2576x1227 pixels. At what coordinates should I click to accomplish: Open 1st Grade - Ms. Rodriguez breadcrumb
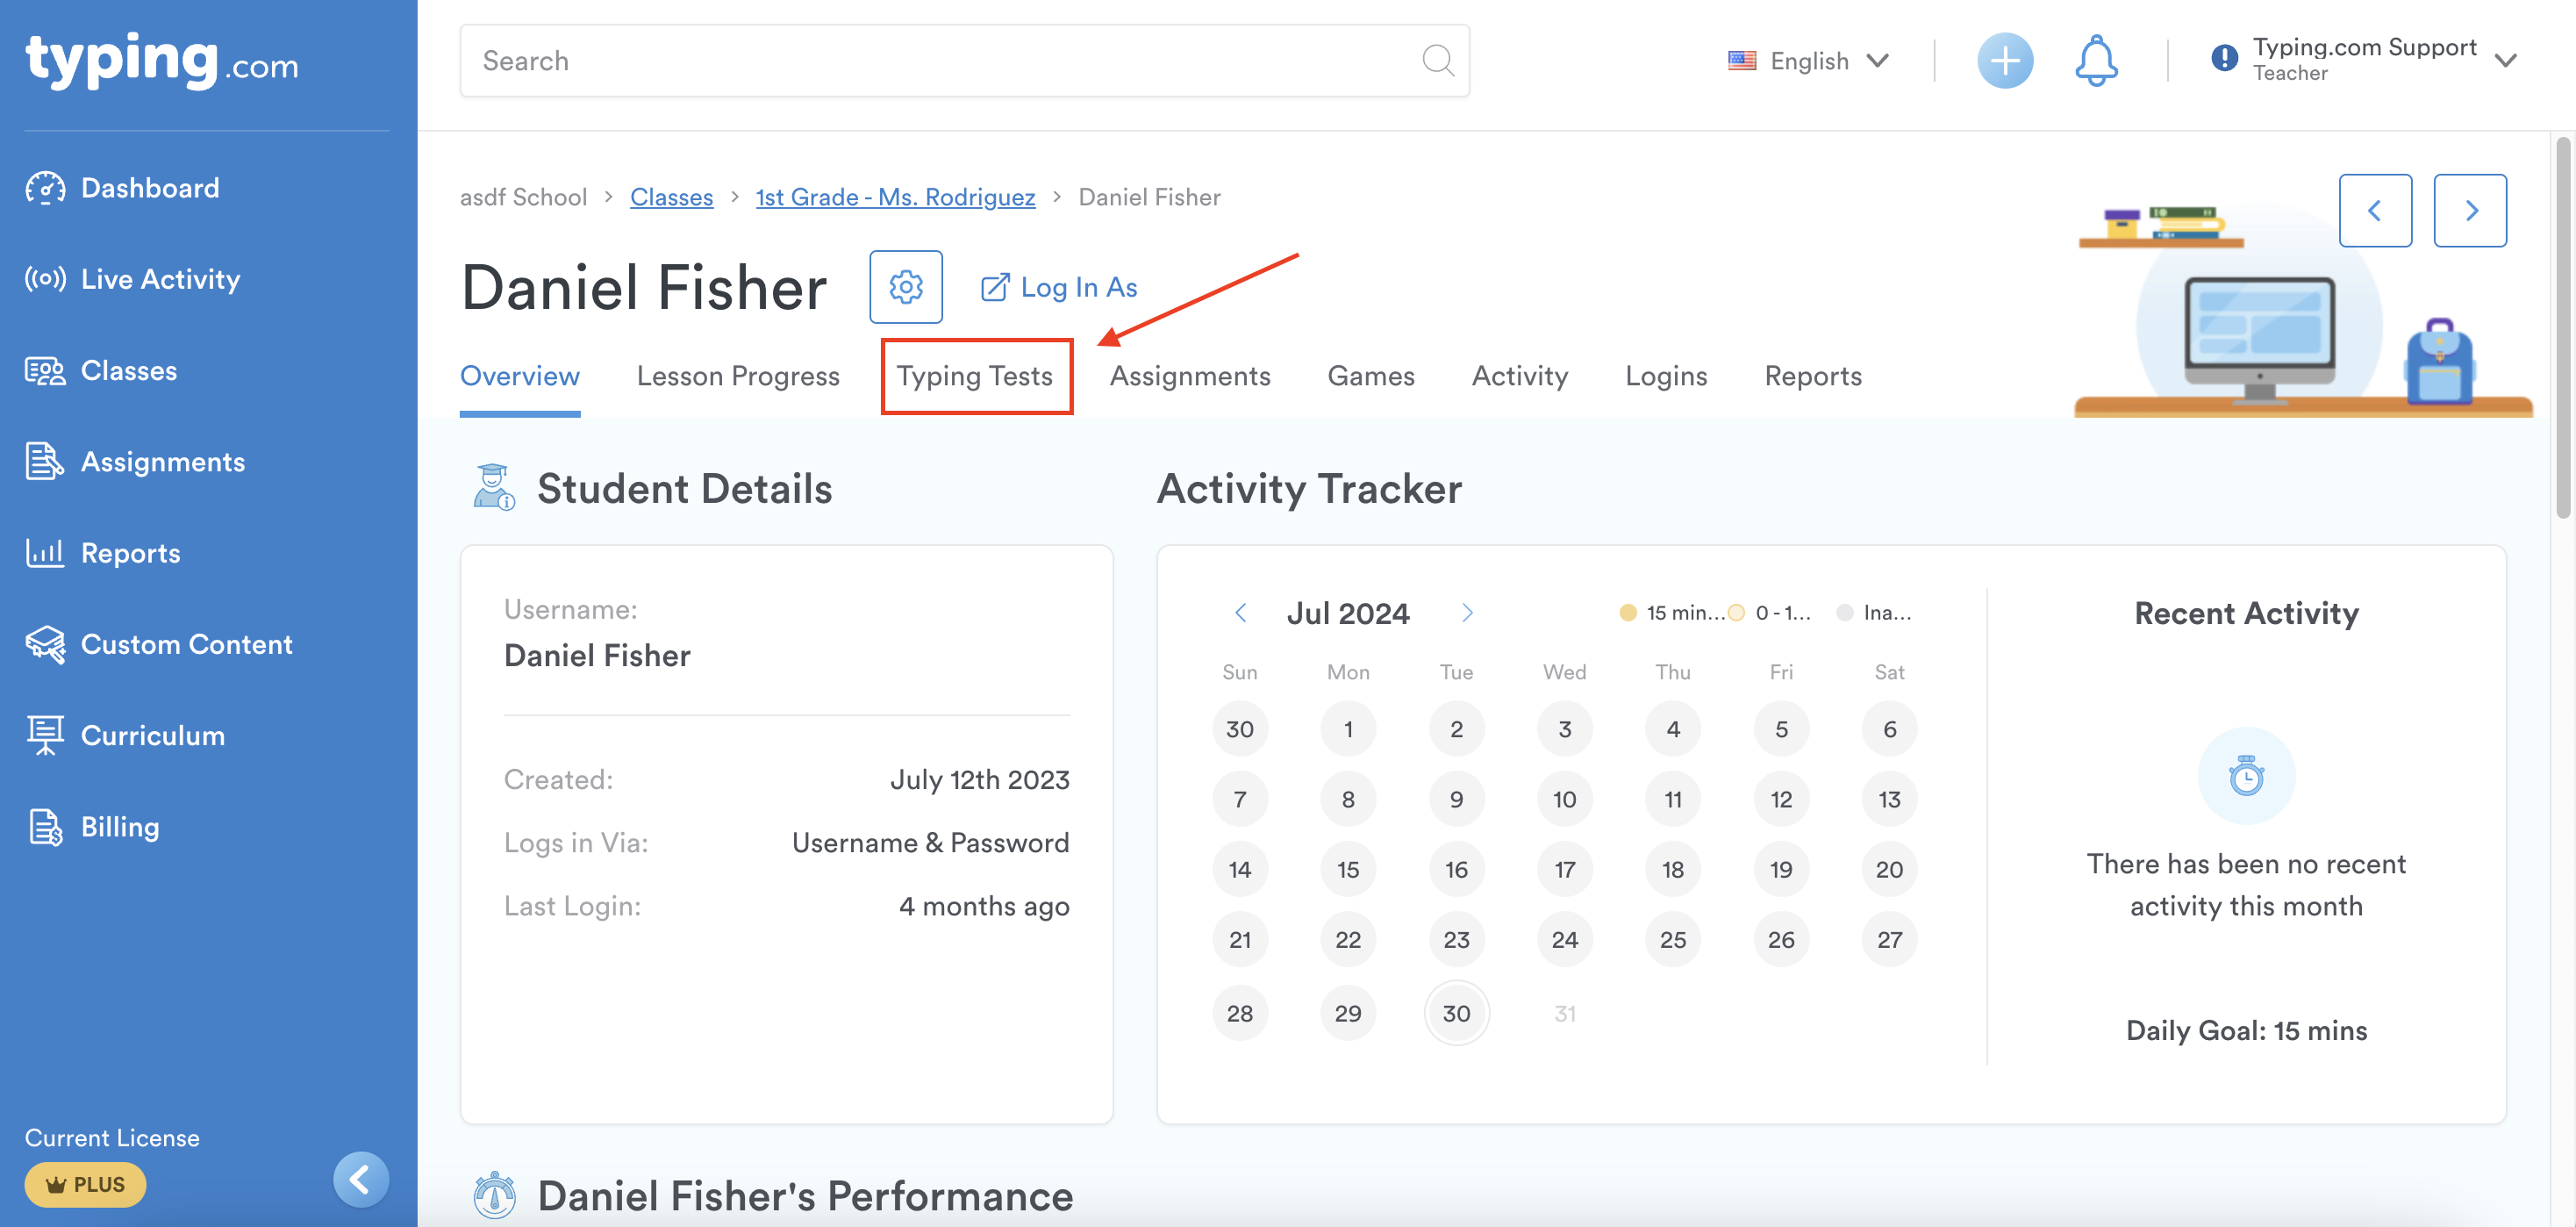pos(894,197)
